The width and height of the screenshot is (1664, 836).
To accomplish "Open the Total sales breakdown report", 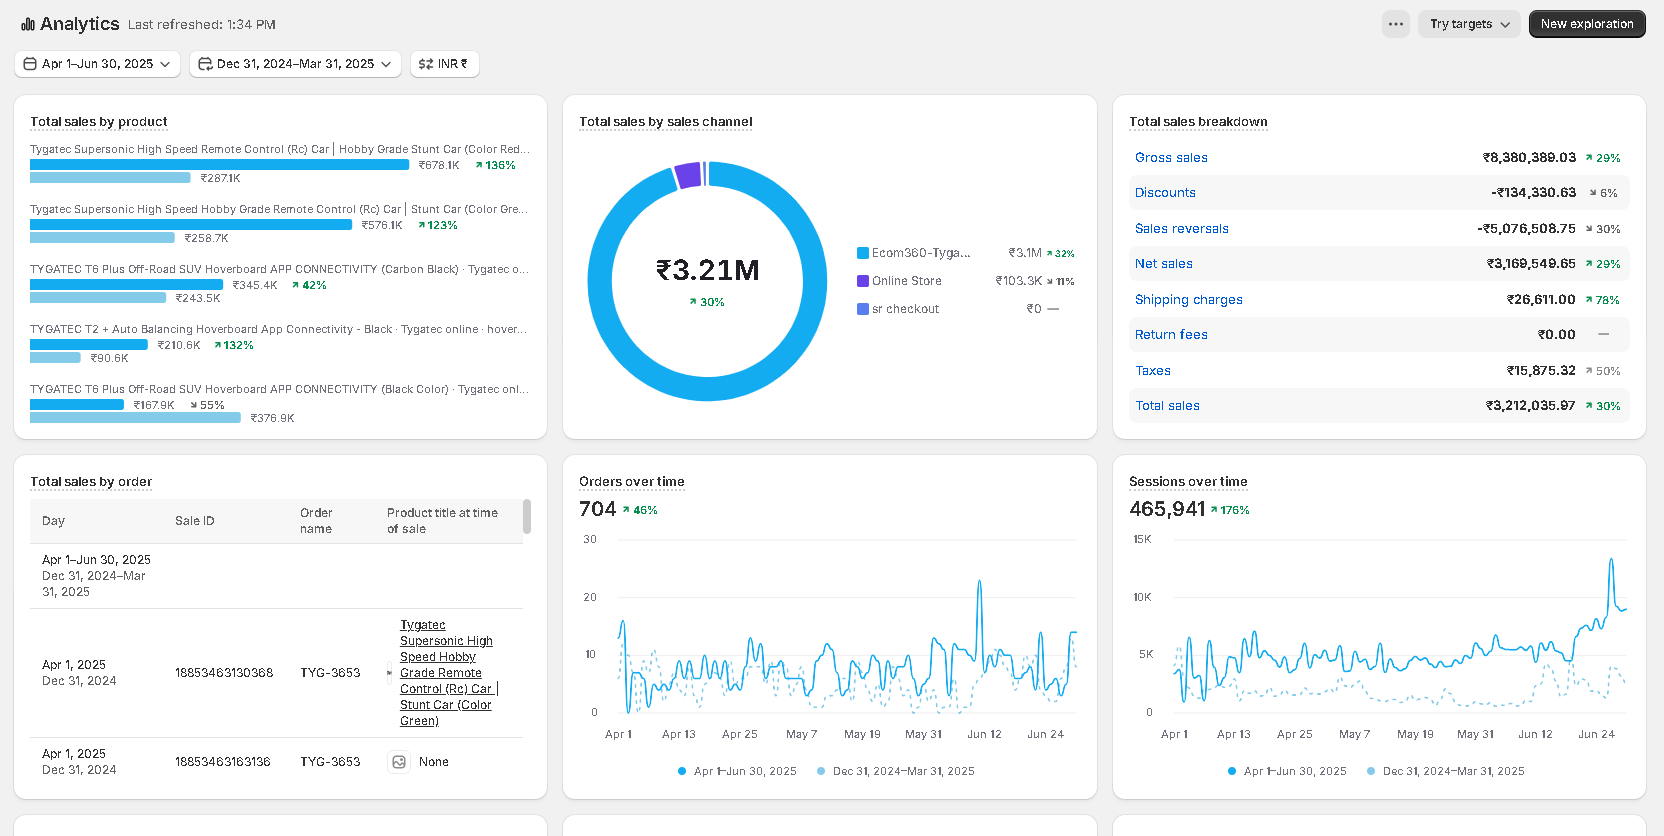I will 1198,122.
